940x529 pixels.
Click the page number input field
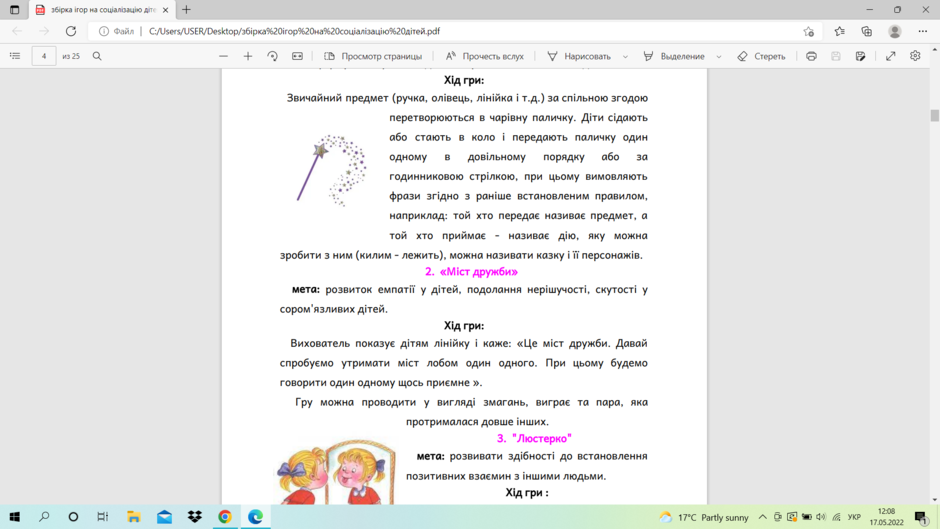pyautogui.click(x=44, y=56)
